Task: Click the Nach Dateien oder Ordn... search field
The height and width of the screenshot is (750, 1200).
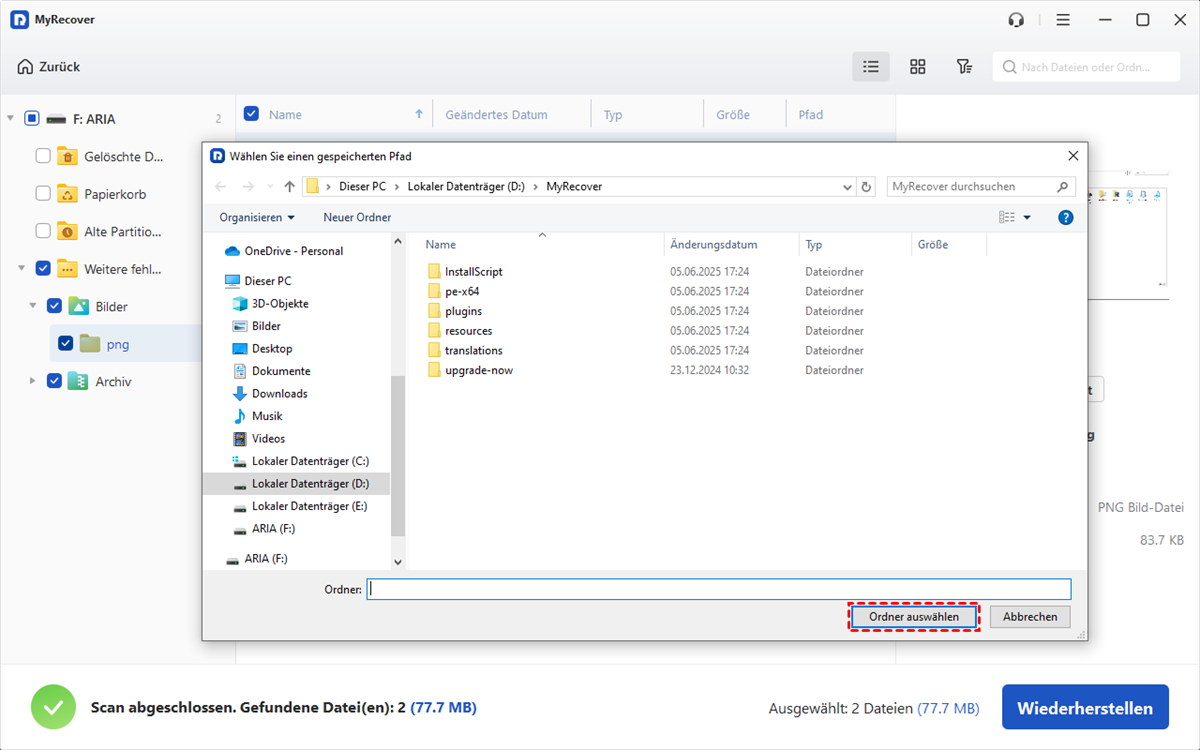Action: [1087, 67]
